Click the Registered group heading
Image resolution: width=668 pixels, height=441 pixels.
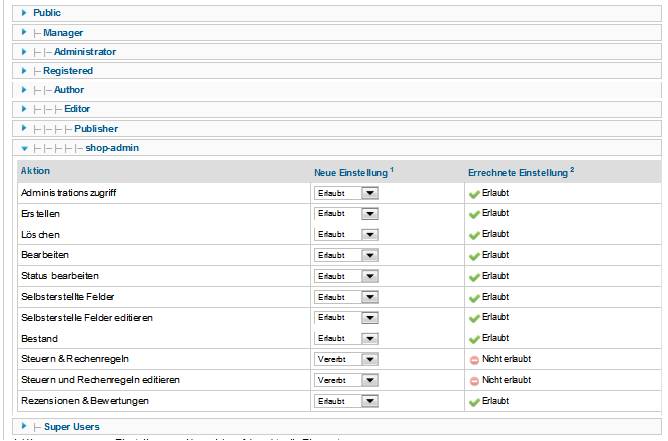click(67, 71)
